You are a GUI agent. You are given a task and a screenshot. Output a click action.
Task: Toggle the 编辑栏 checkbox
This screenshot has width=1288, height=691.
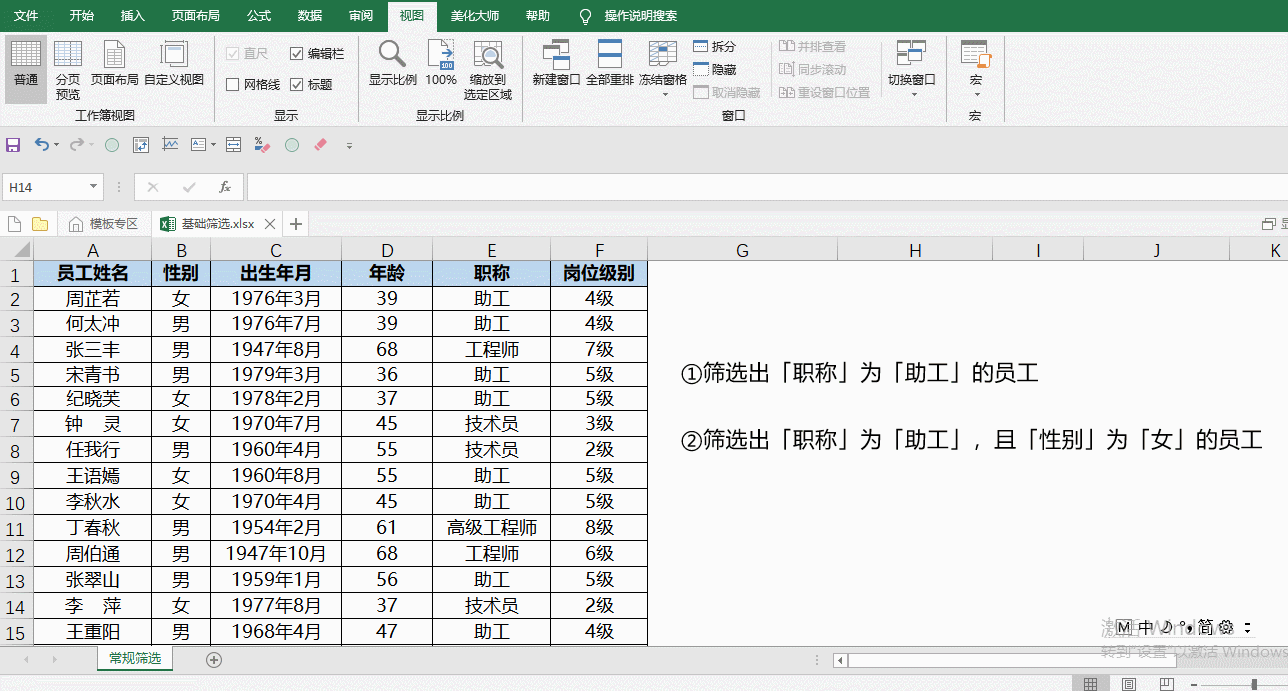297,53
